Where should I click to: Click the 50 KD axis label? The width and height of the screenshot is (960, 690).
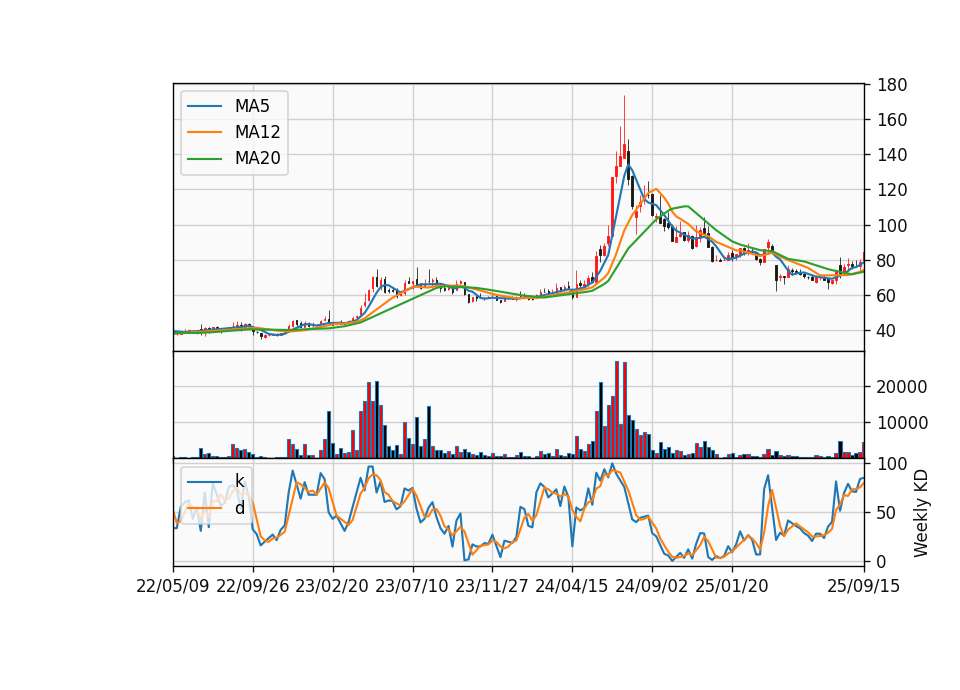pyautogui.click(x=887, y=513)
